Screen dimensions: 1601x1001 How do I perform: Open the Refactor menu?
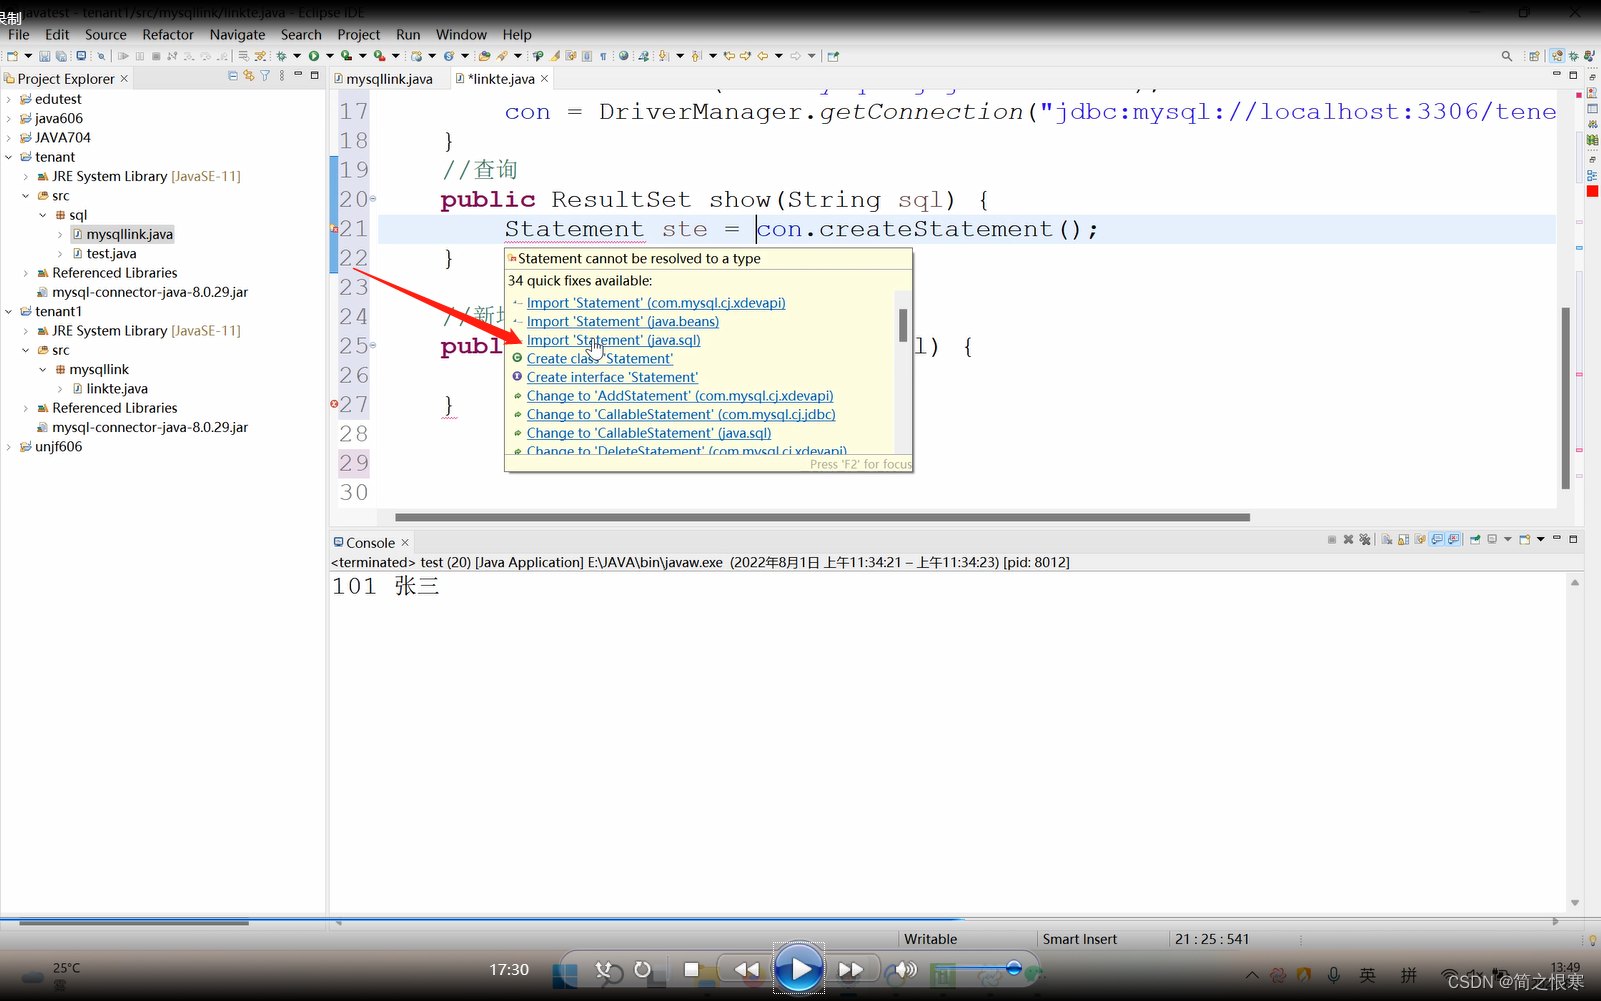168,34
